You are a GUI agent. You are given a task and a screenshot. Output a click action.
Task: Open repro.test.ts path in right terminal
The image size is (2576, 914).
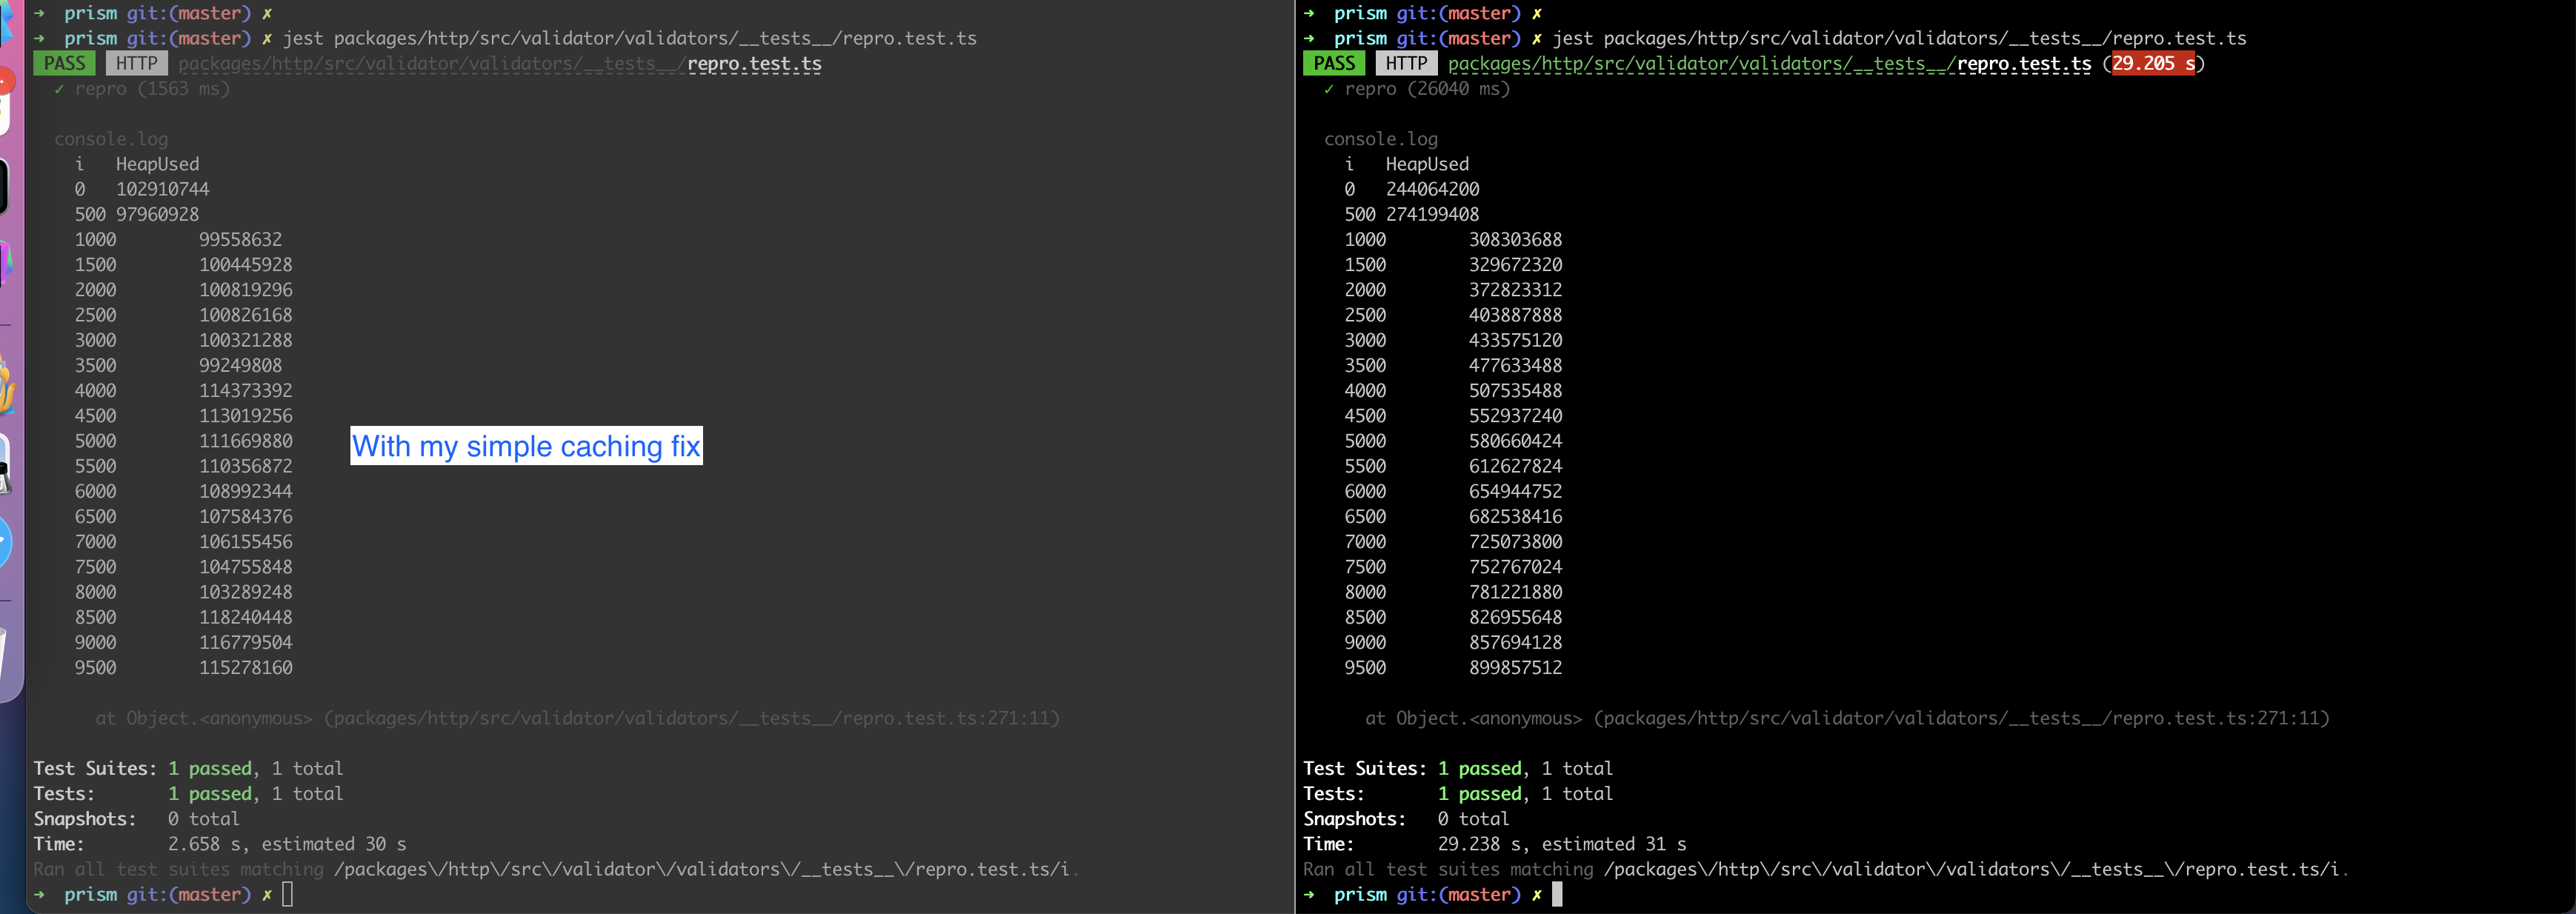point(1769,64)
